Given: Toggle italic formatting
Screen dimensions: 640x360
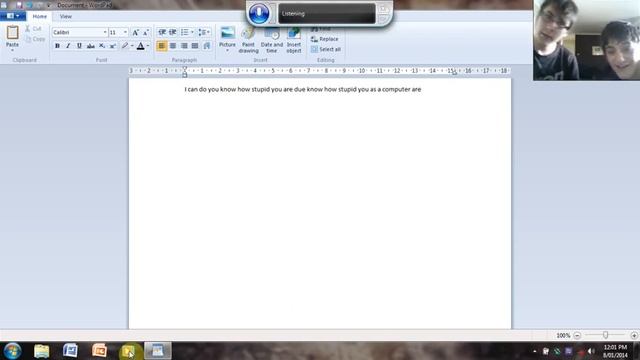Looking at the screenshot, I should pos(68,46).
